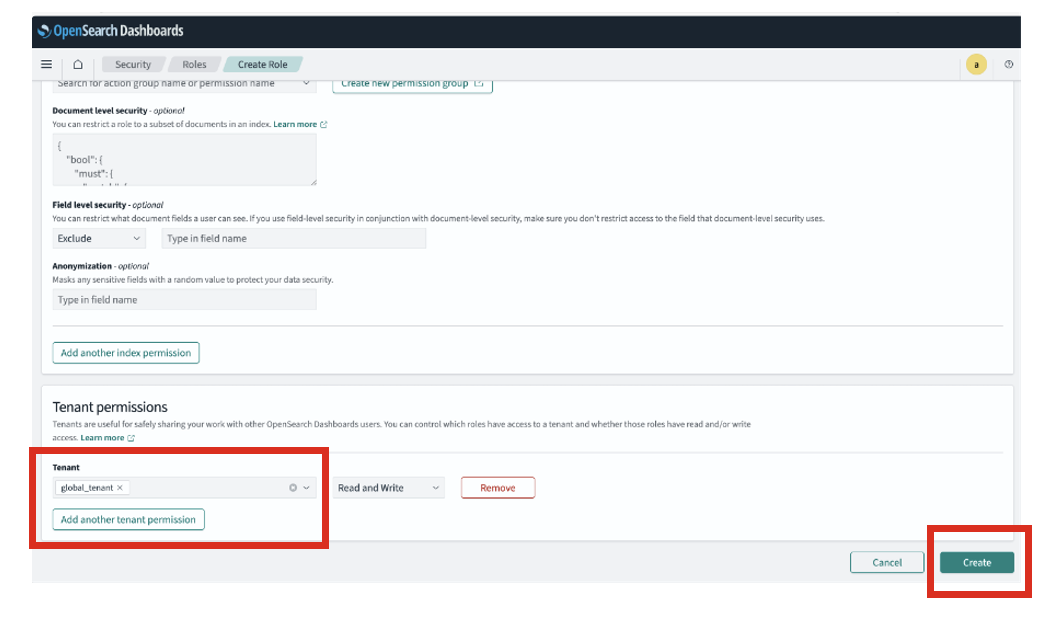Open the Exclude field-level security dropdown
Screen dimensions: 1046x620
(x=100, y=238)
